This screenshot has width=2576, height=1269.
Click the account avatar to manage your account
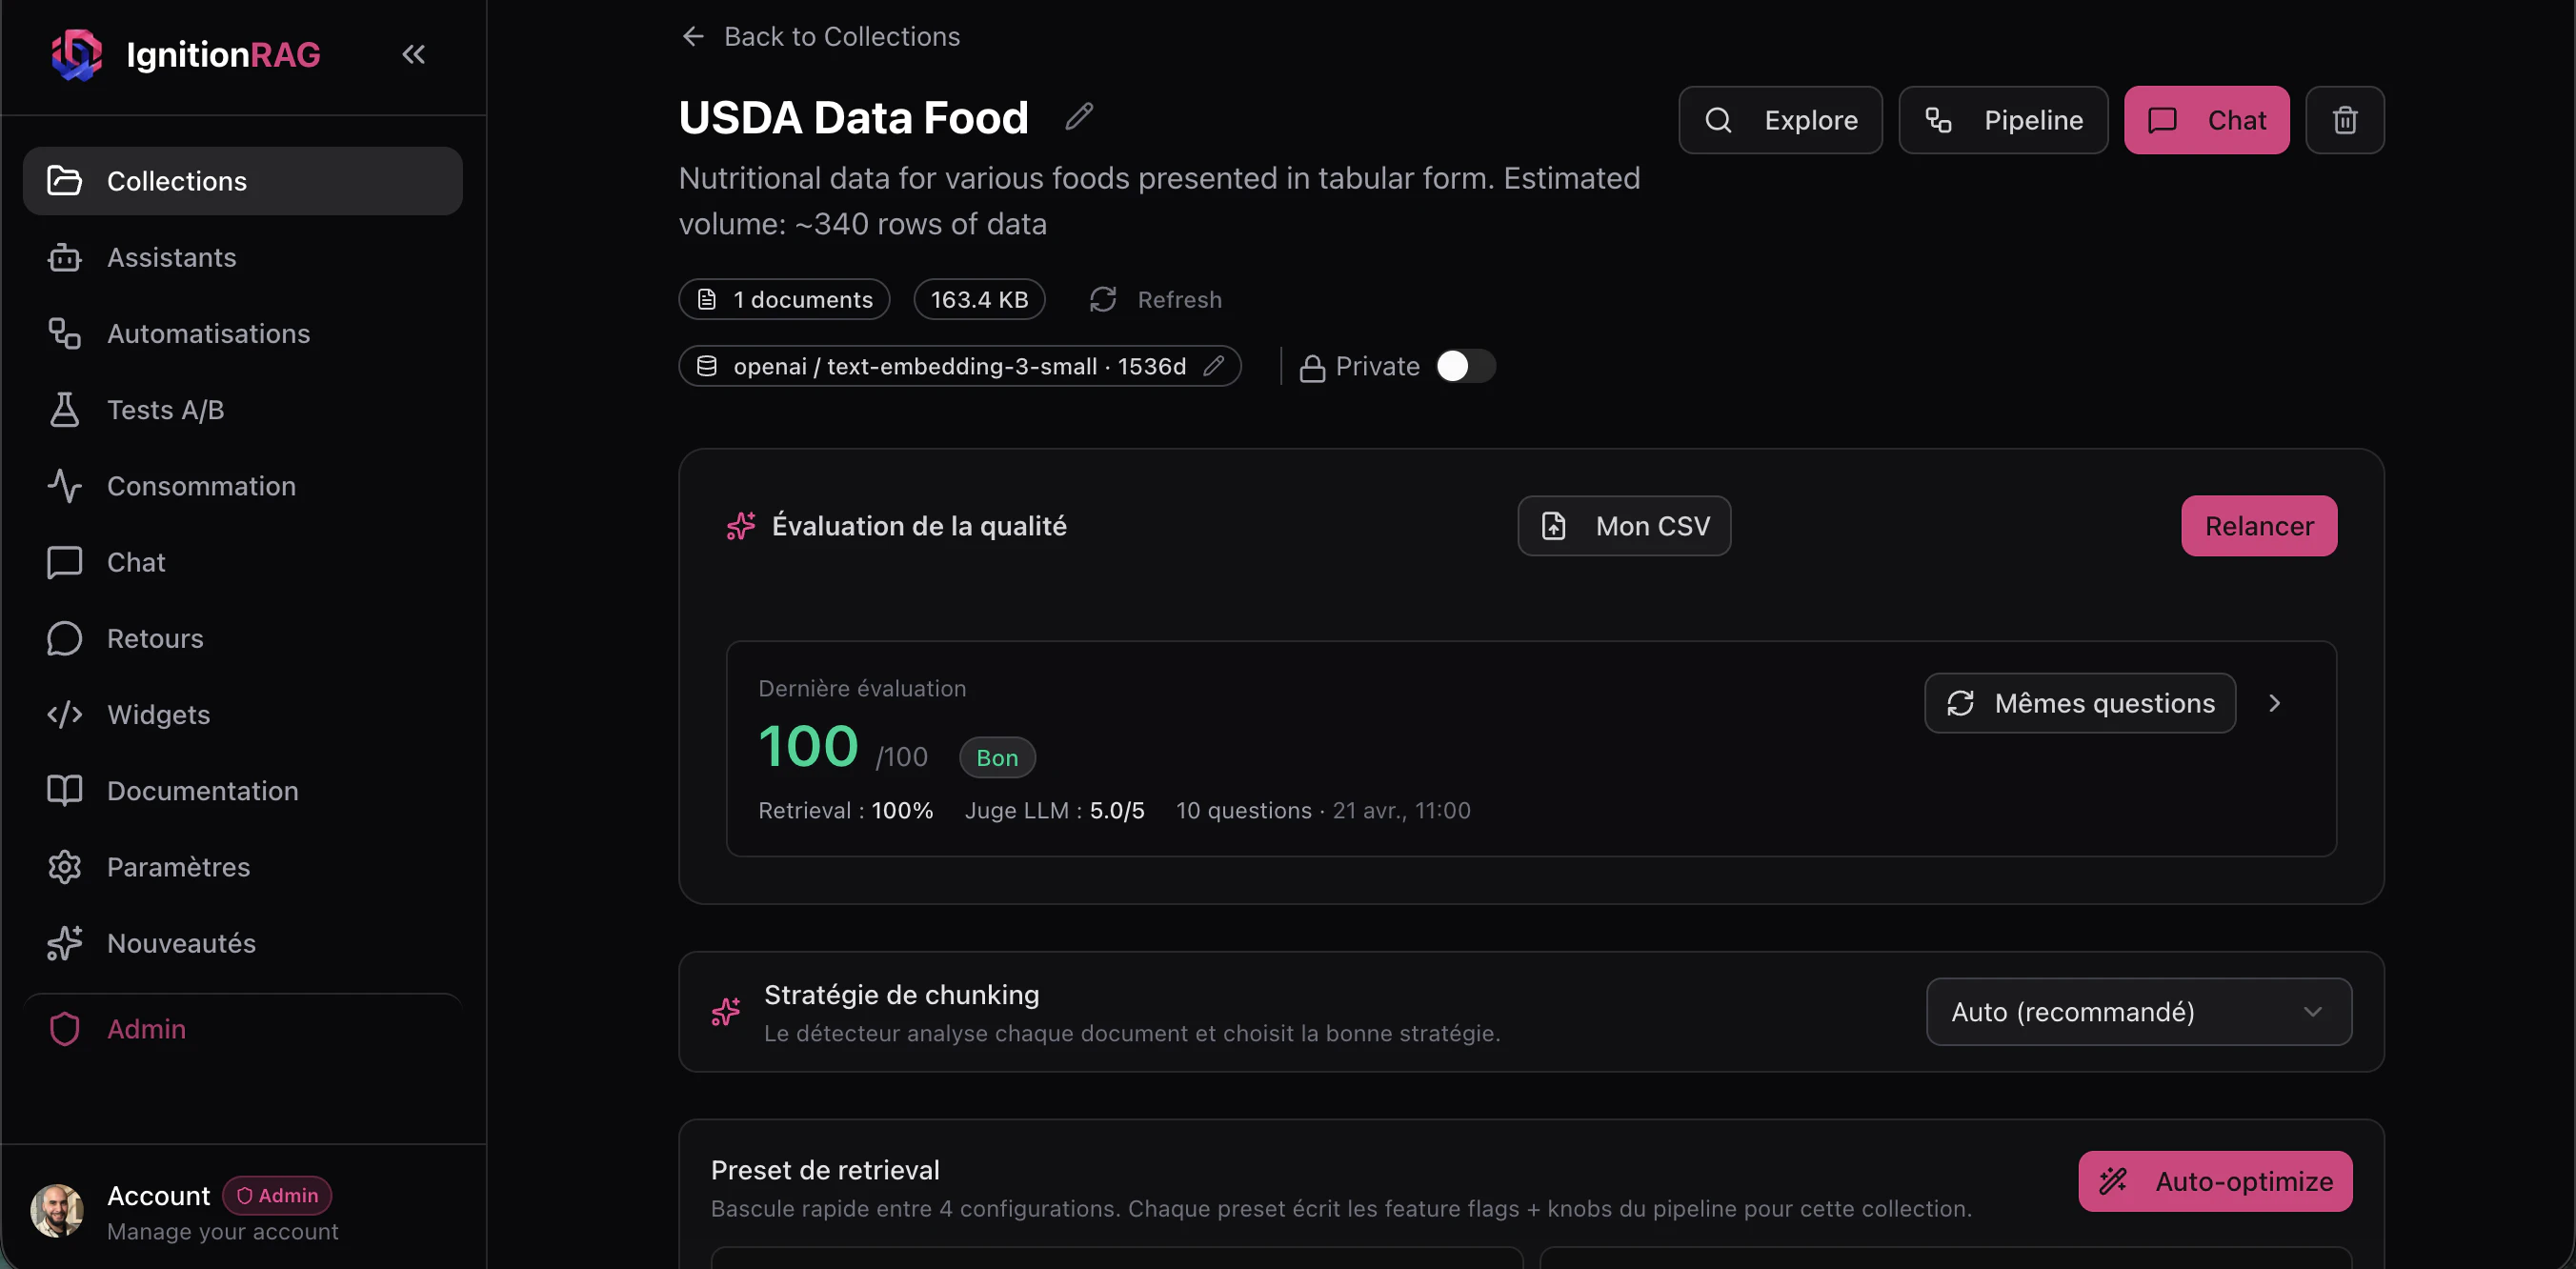(x=57, y=1210)
